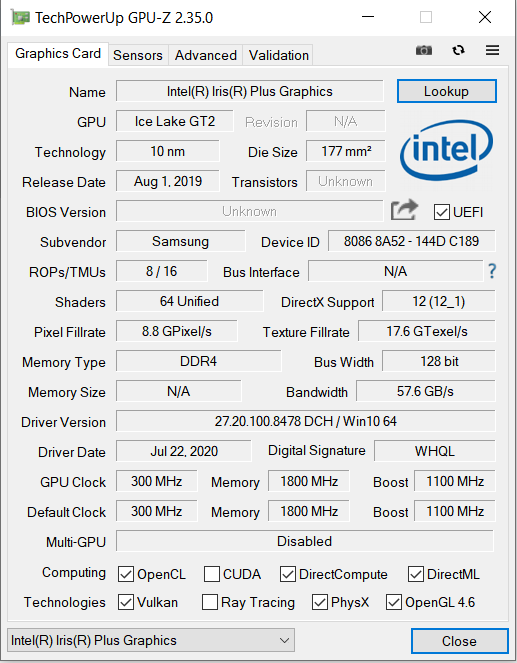
Task: Click the BIOS share/export arrow icon
Action: (x=404, y=210)
